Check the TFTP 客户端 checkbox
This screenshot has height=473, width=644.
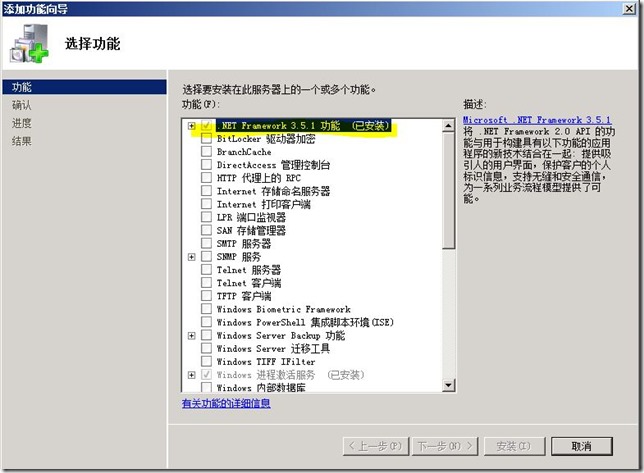click(x=207, y=296)
